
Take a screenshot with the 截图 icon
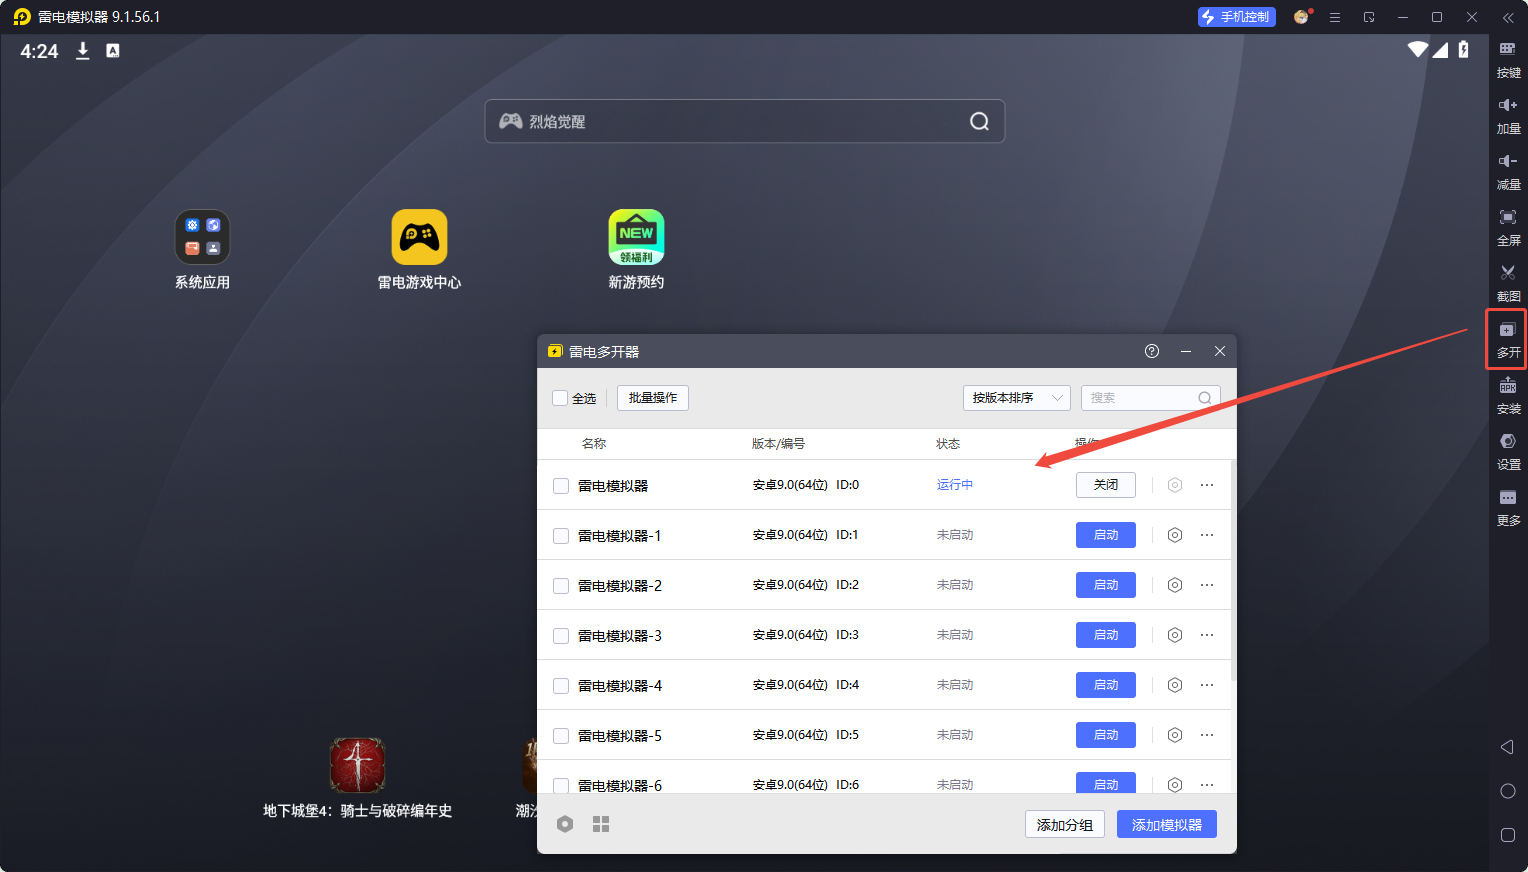coord(1508,283)
